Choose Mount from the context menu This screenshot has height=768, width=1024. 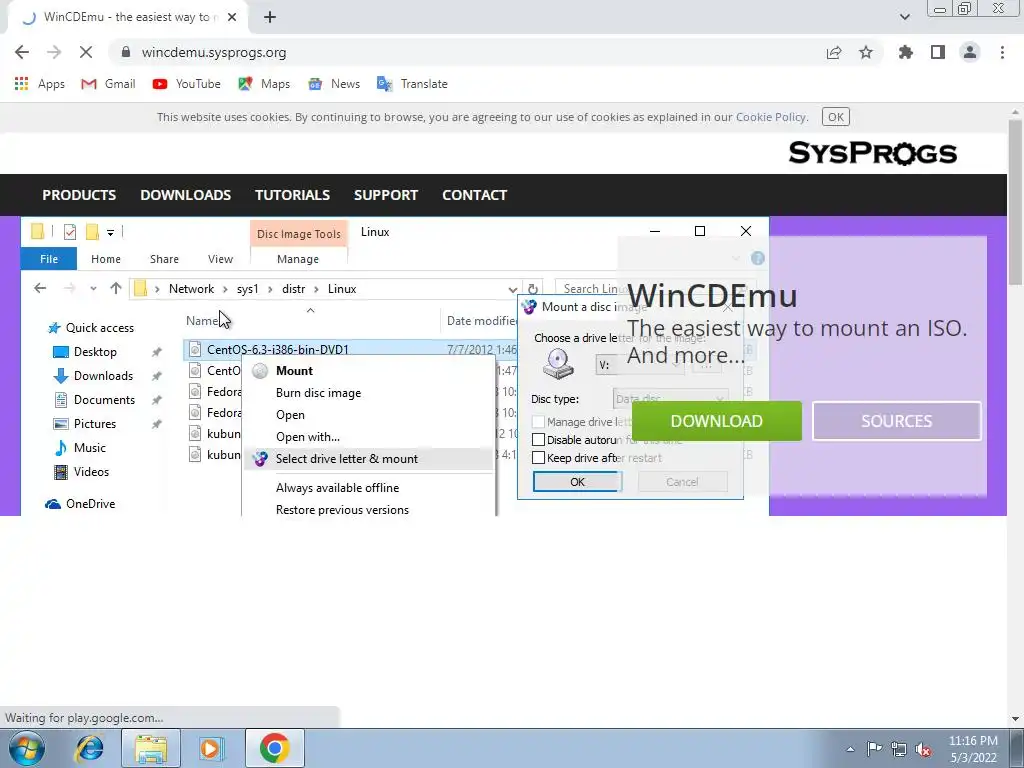tap(294, 370)
